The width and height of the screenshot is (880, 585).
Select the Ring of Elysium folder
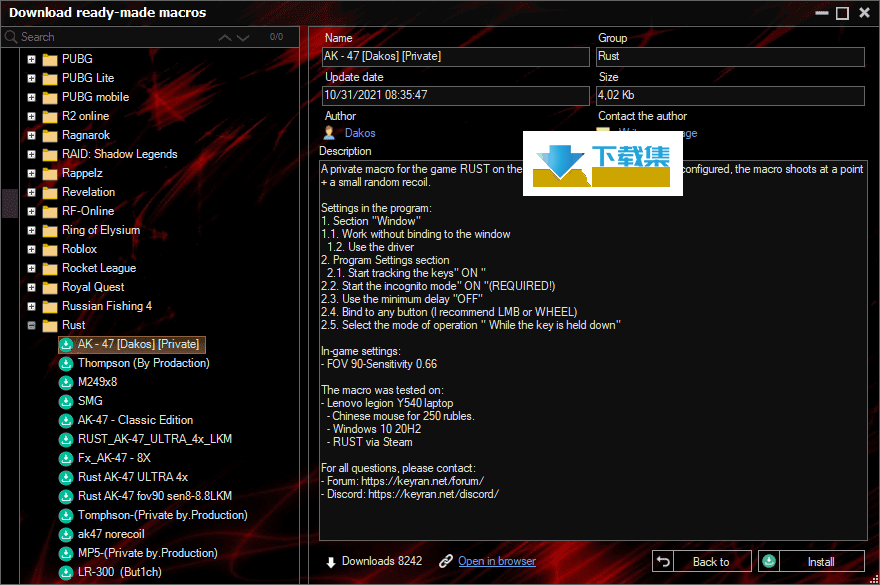(101, 230)
